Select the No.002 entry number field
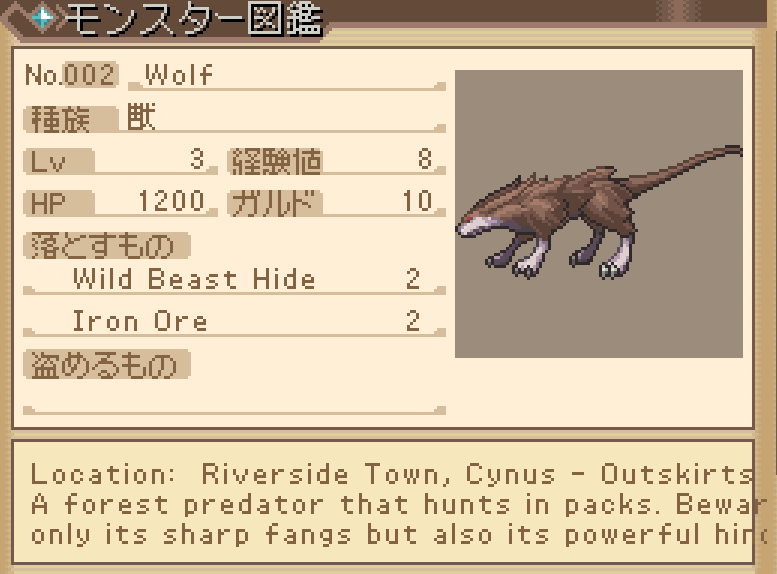The height and width of the screenshot is (574, 777). click(x=71, y=75)
